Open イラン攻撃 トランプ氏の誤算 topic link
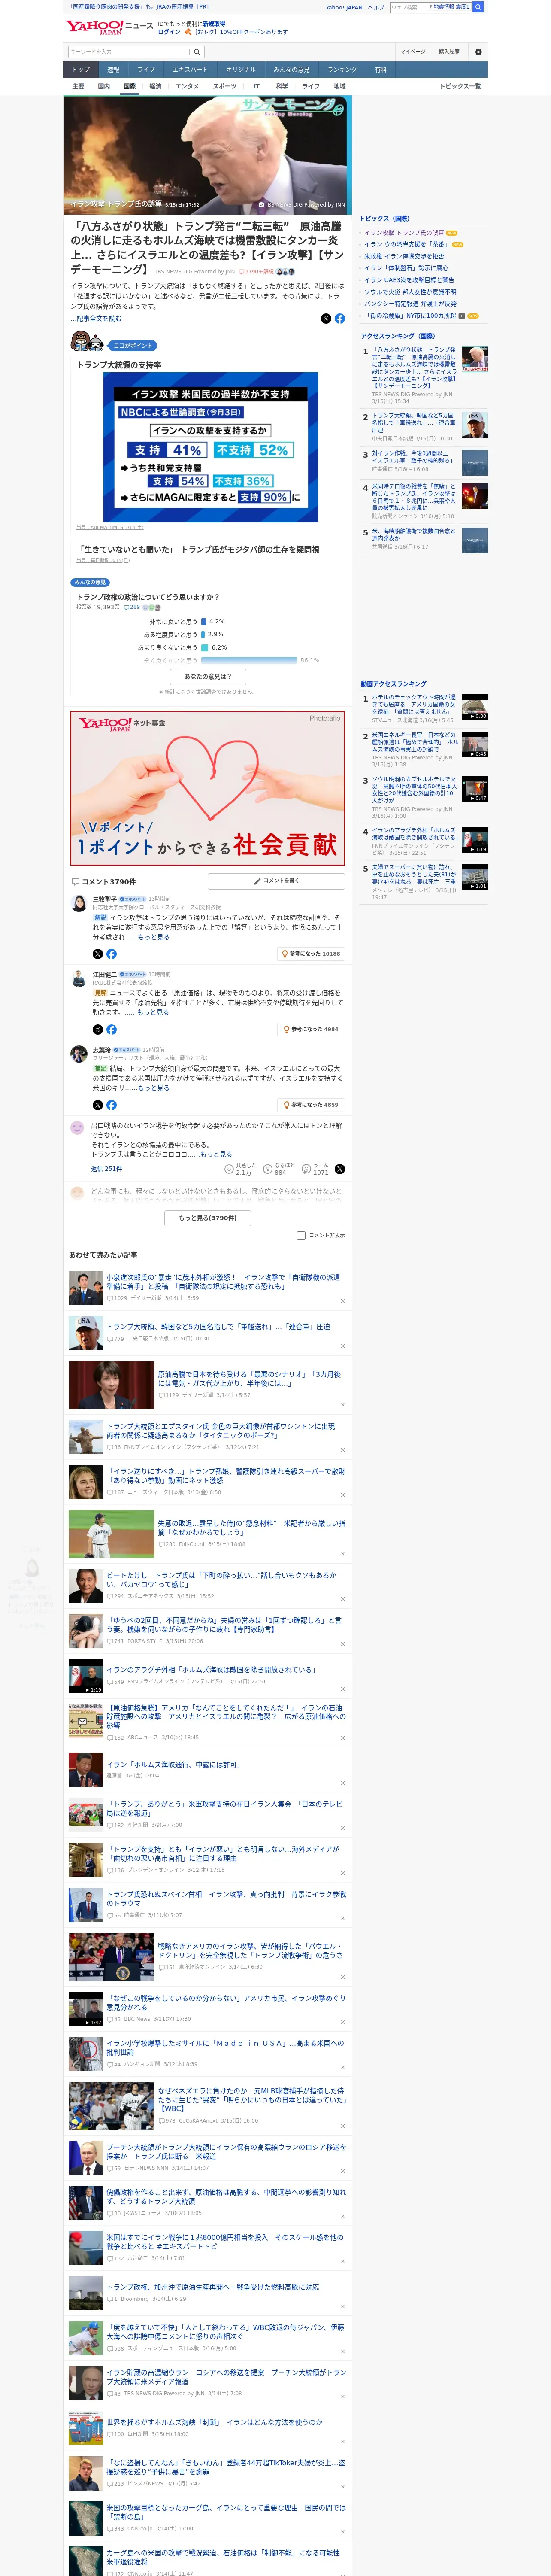This screenshot has height=2576, width=551. tap(404, 233)
